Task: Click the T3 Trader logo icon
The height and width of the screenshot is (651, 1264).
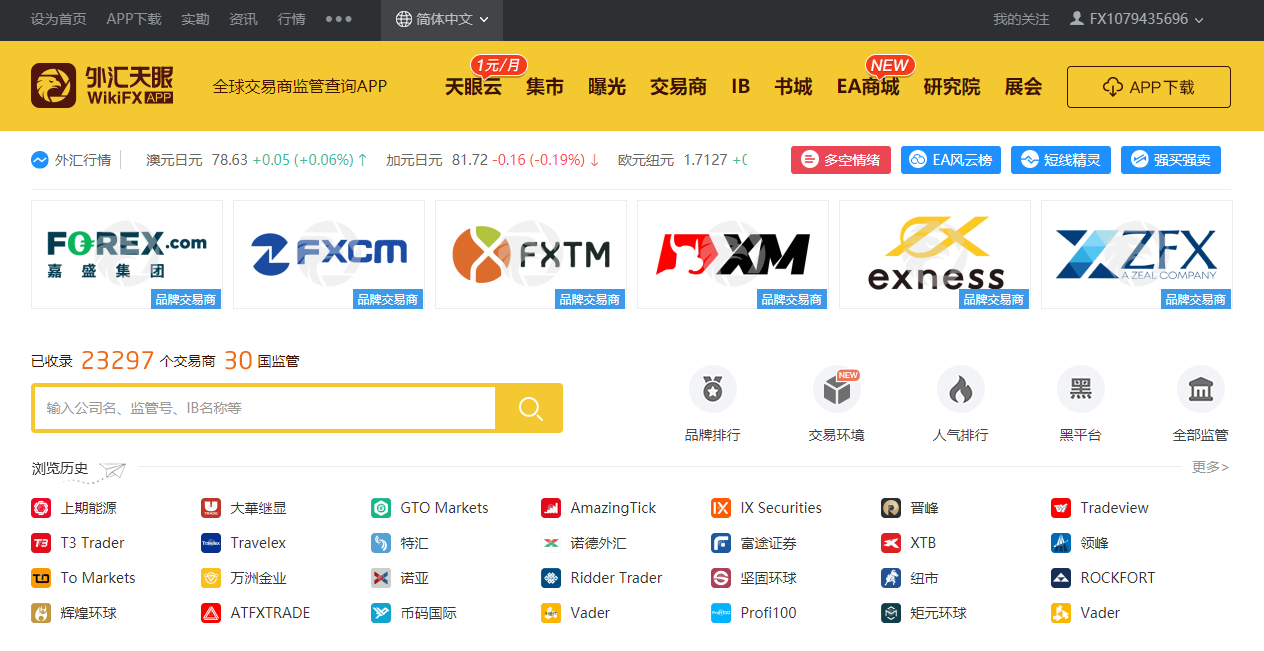Action: (41, 543)
